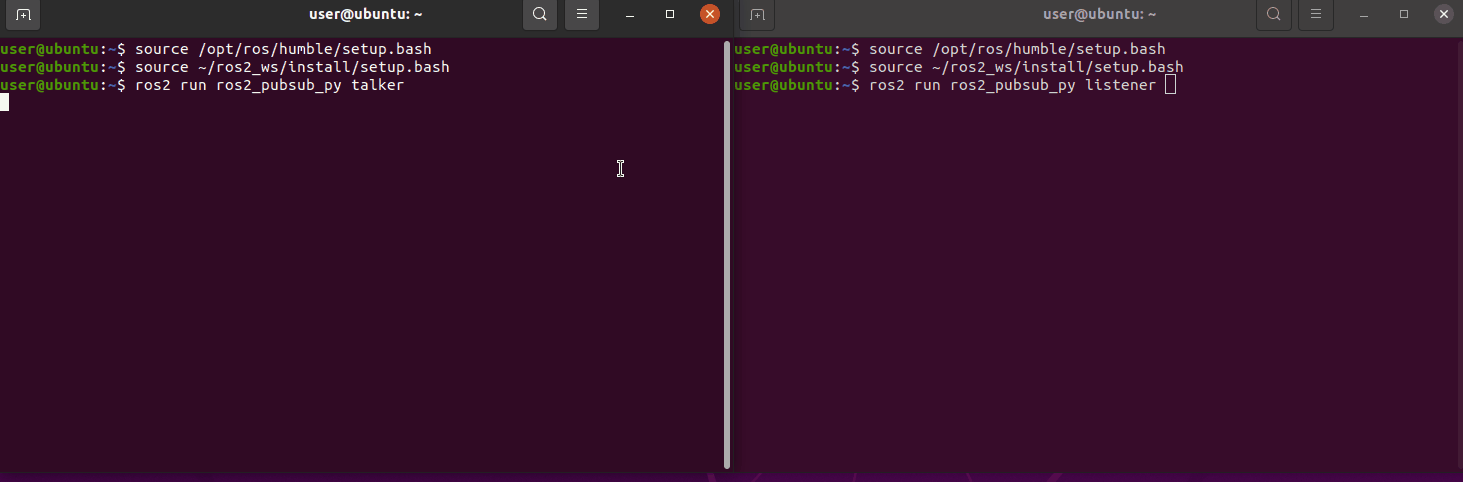This screenshot has width=1463, height=482.
Task: Open new tab in left terminal window
Action: [23, 15]
